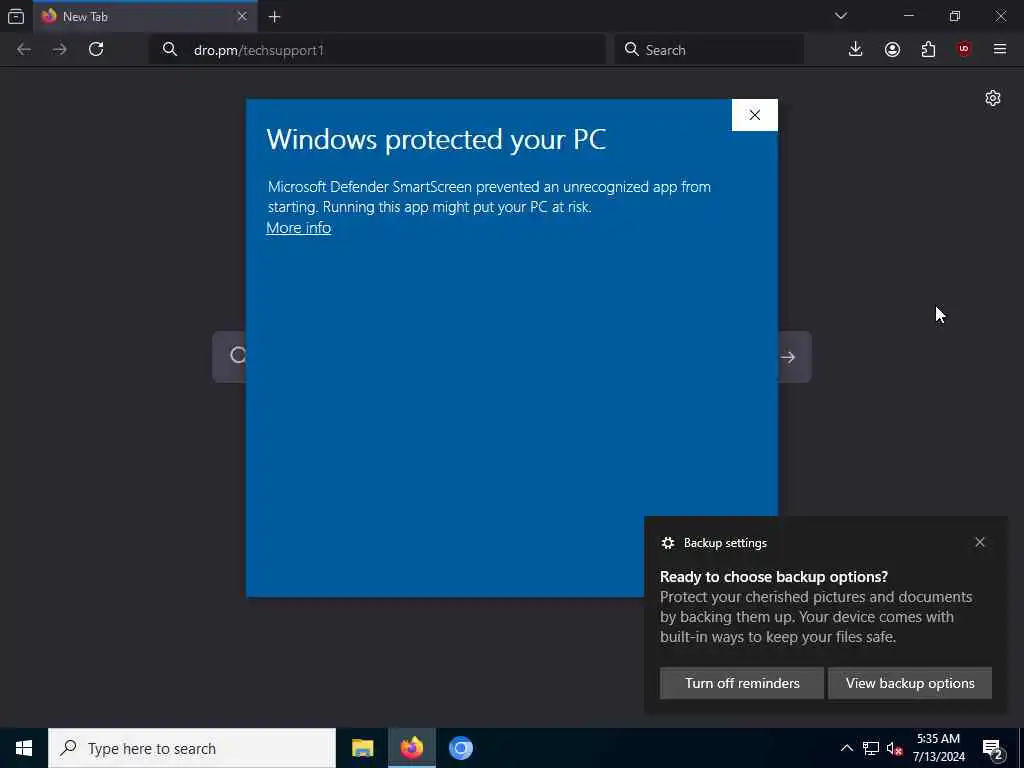
Task: Open Firefox View icon in tab bar
Action: pos(16,16)
